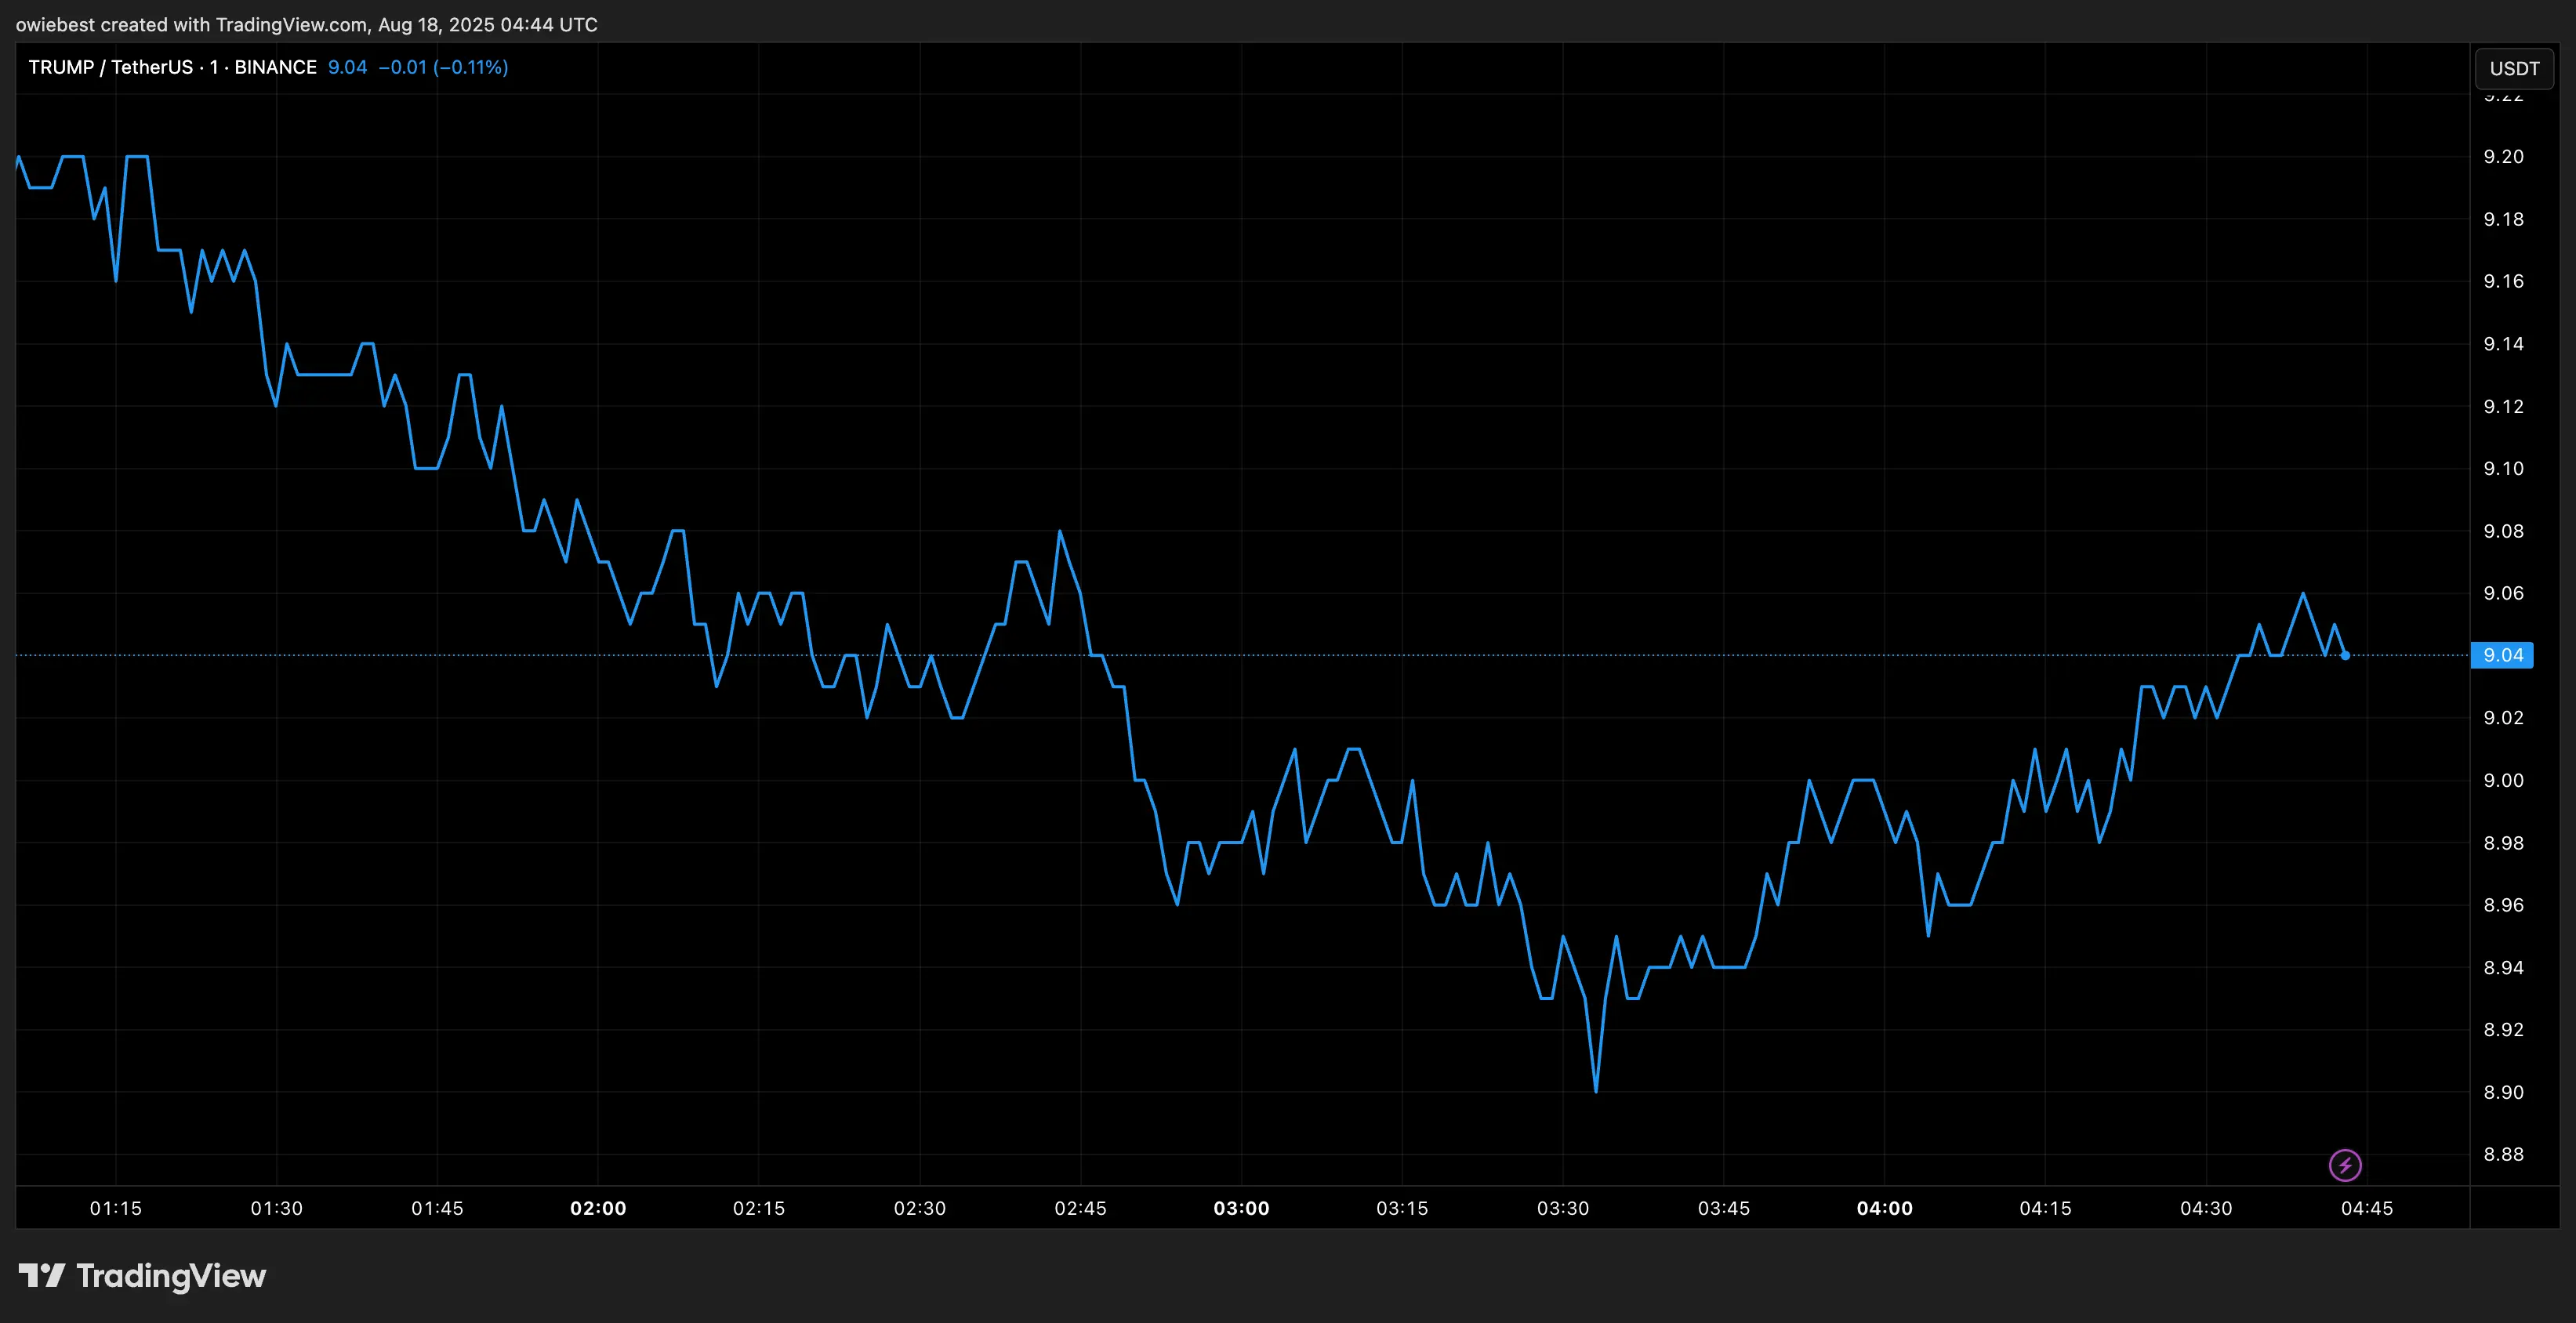Click the 9.06 price axis label
This screenshot has width=2576, height=1323.
tap(2503, 593)
